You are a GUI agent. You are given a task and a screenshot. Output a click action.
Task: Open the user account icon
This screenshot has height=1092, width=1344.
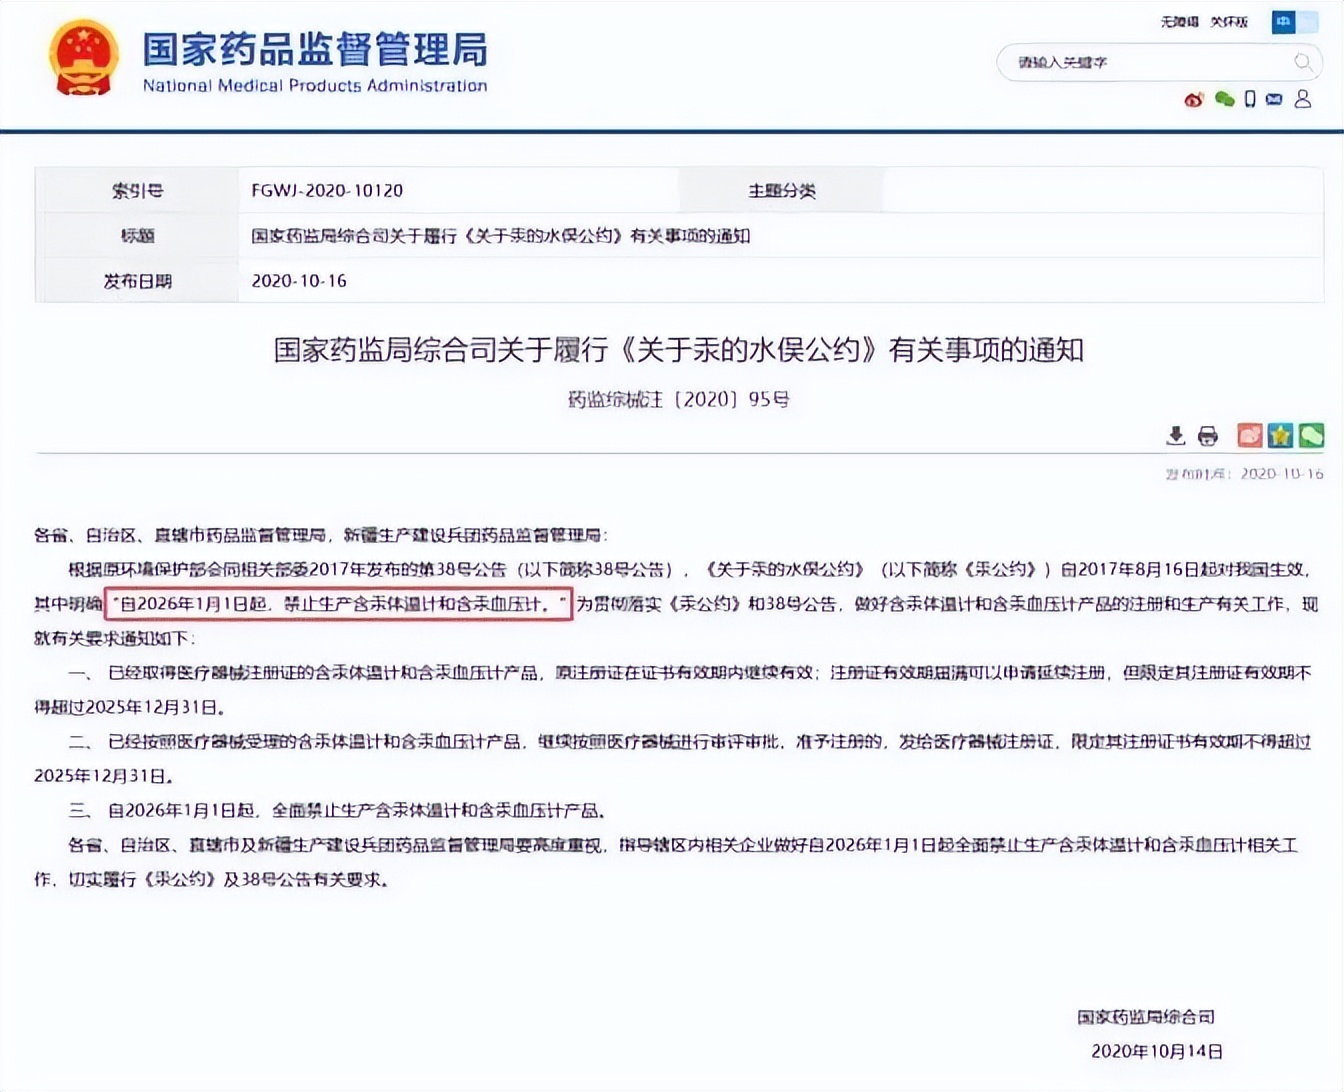(1302, 99)
